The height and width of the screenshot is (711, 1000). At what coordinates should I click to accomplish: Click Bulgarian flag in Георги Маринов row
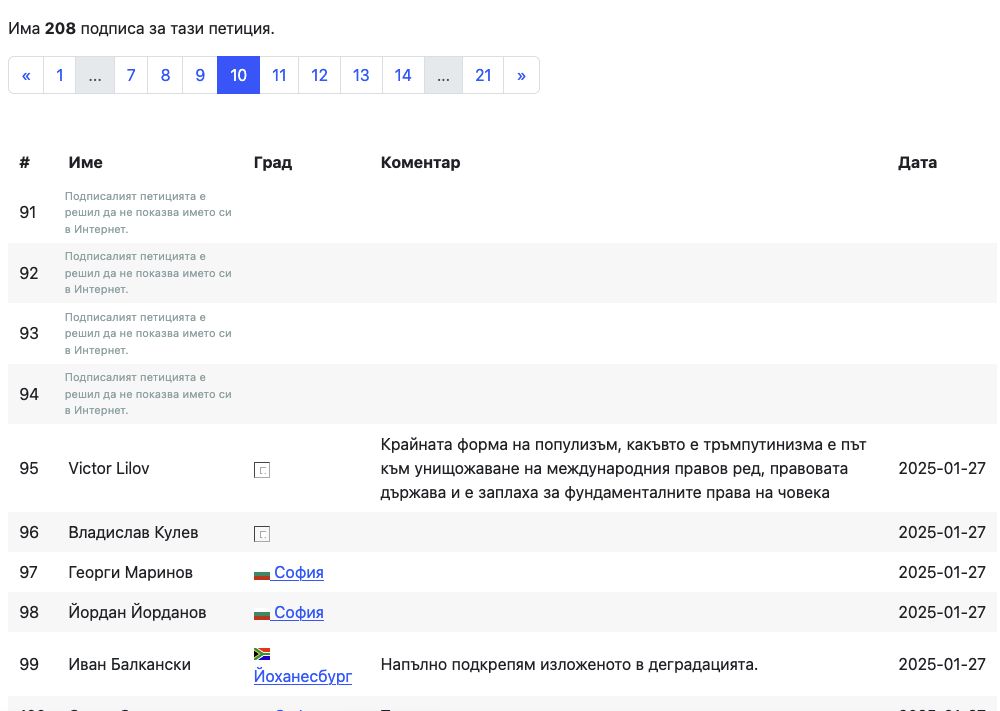pyautogui.click(x=262, y=574)
